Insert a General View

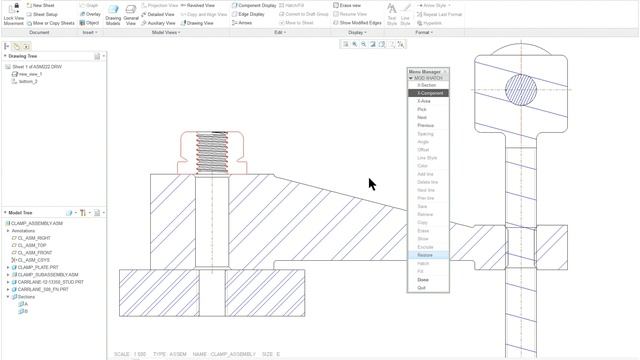131,15
